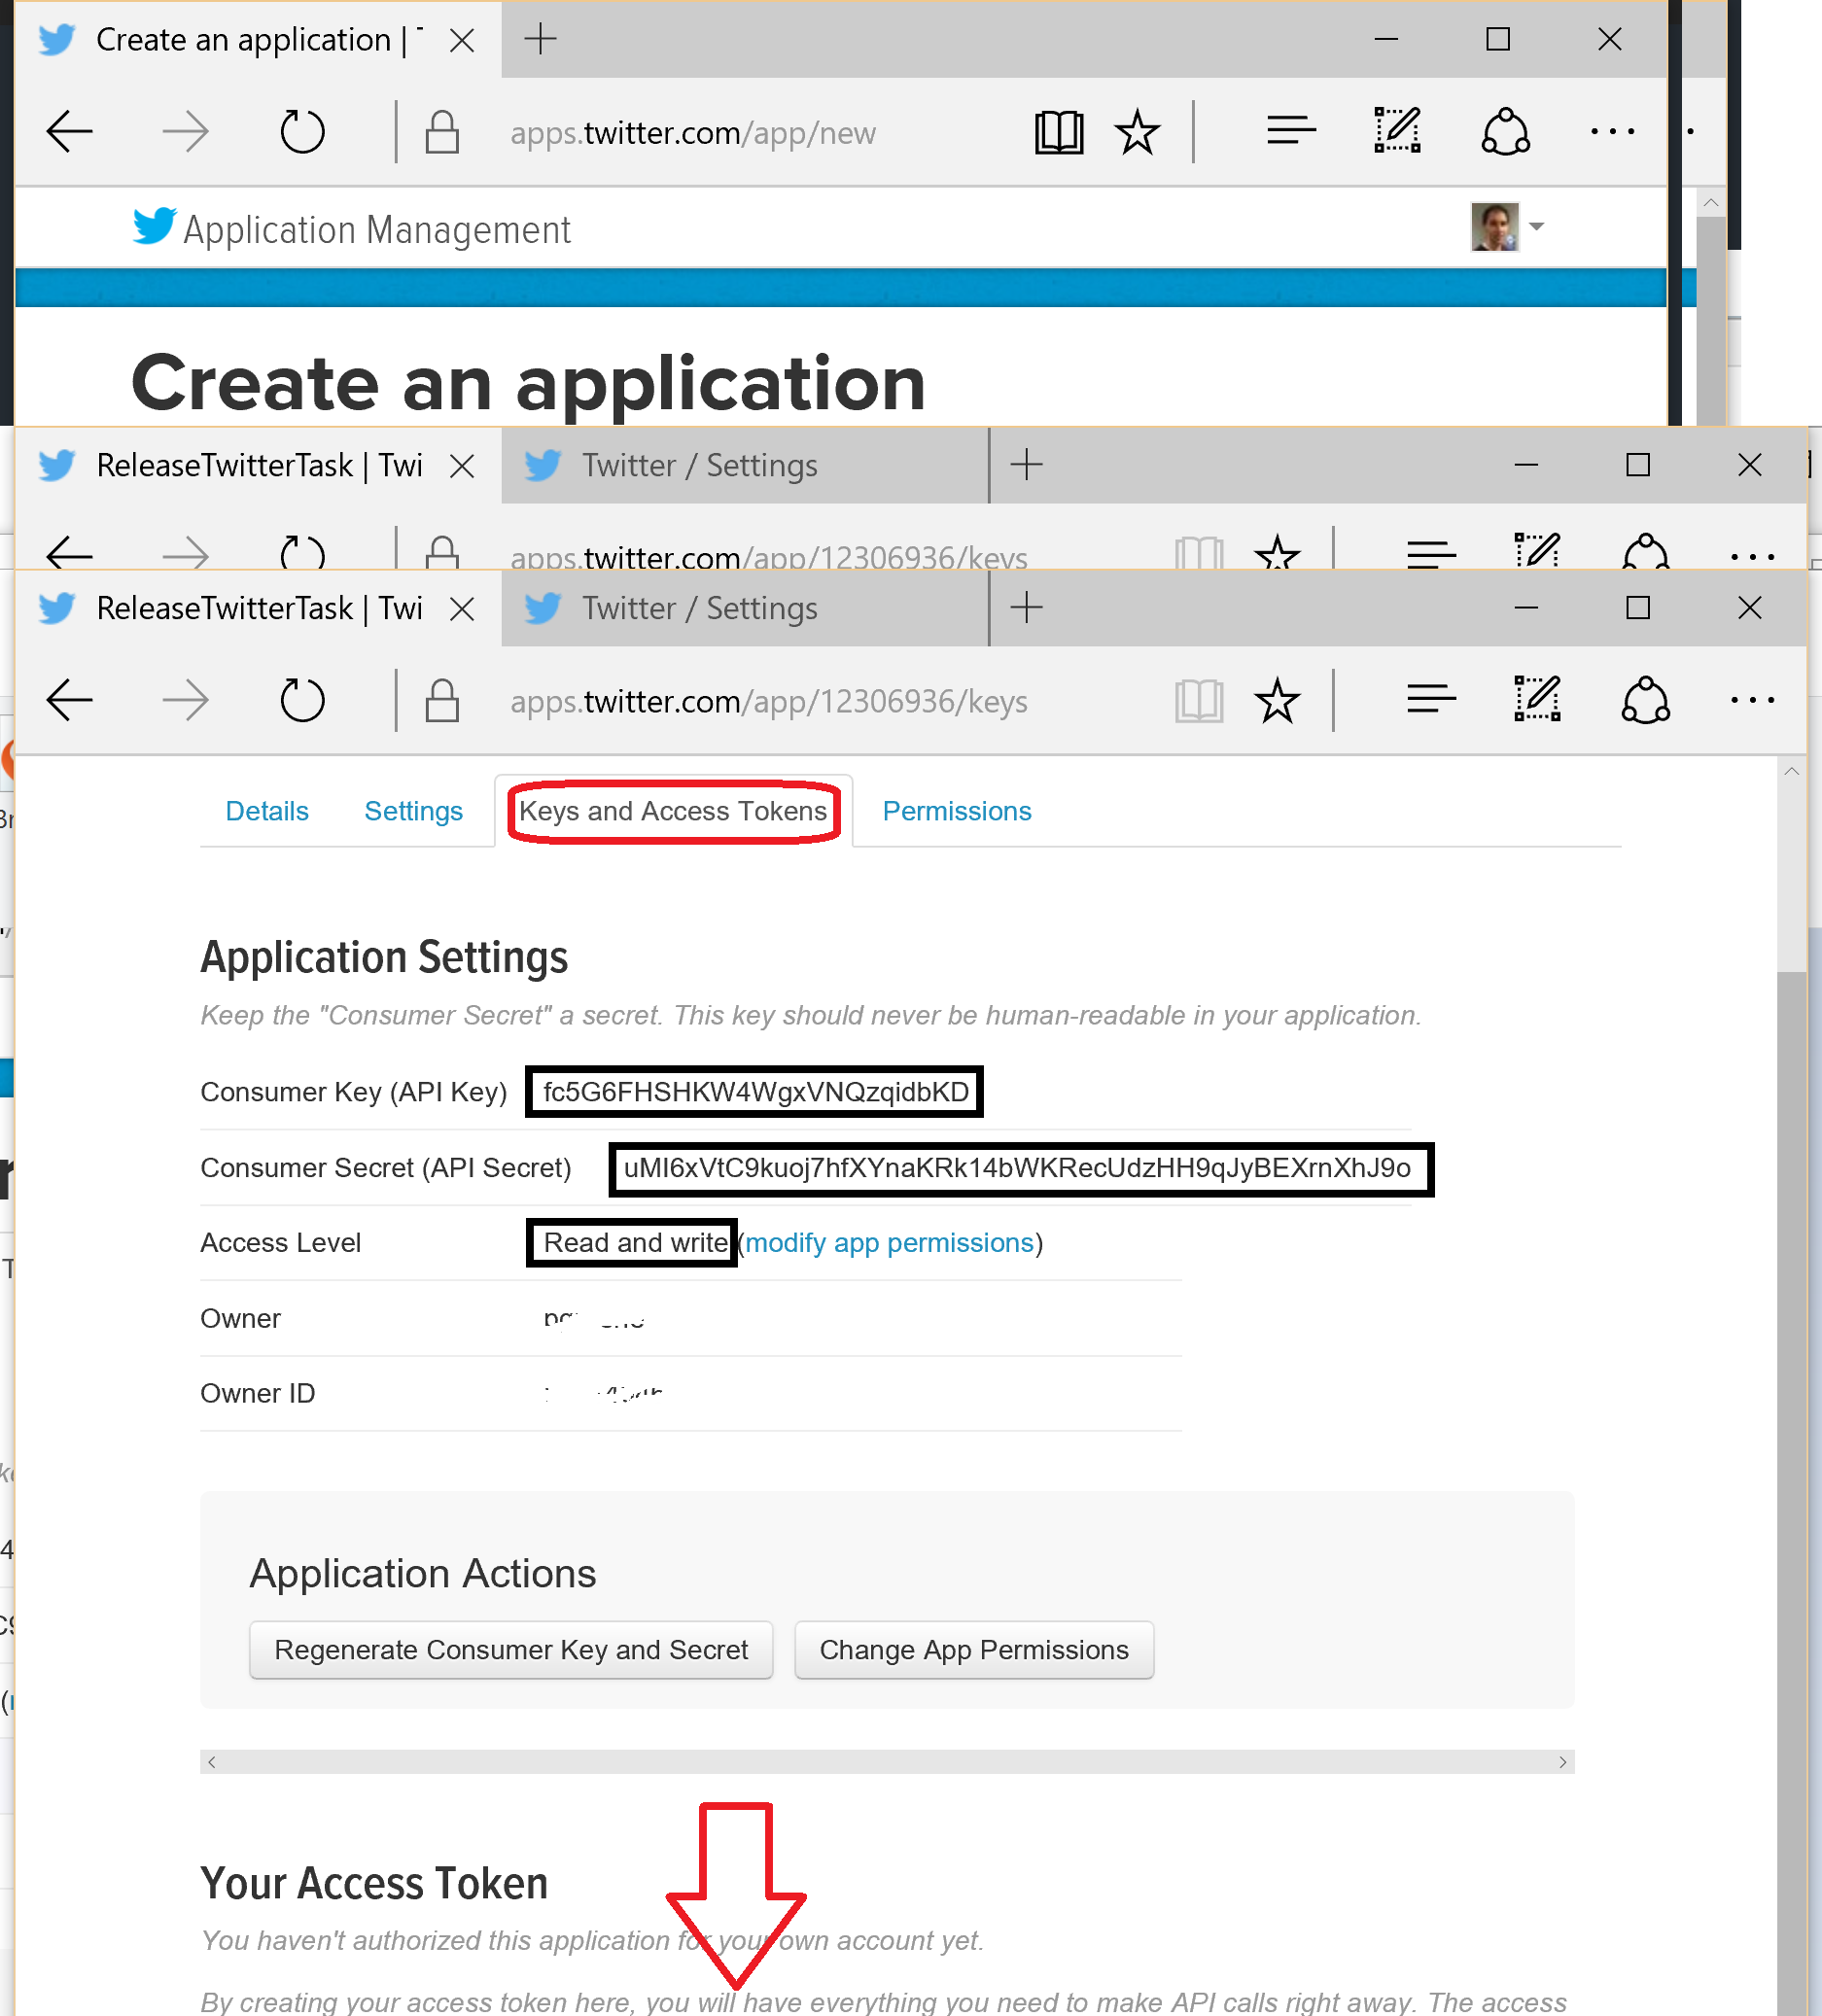Close the ReleaseTwitterTask tab in the middle window

pos(461,466)
